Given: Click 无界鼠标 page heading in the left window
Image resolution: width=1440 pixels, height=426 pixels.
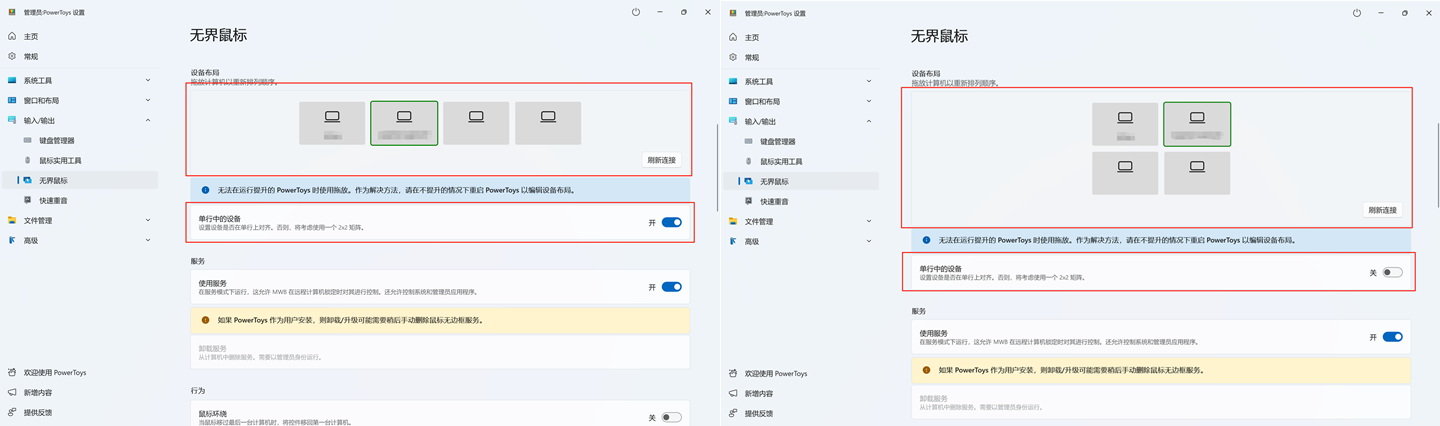Looking at the screenshot, I should pos(219,35).
